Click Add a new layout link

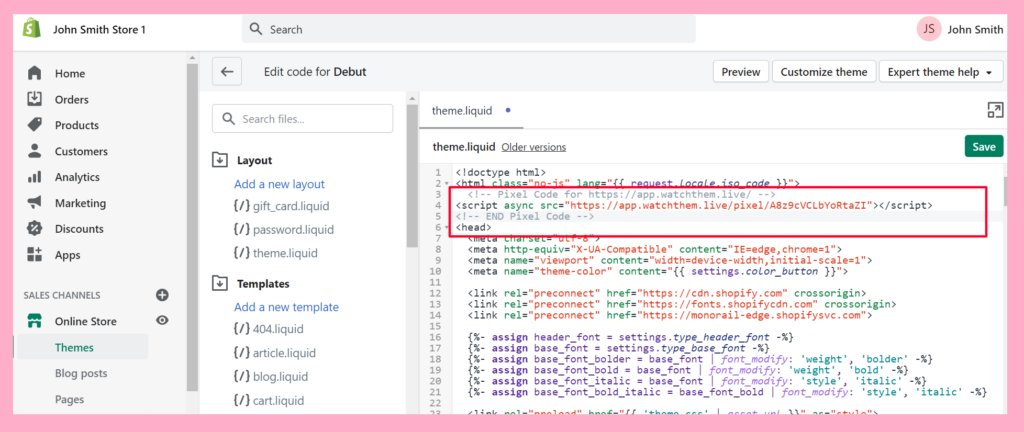(280, 184)
